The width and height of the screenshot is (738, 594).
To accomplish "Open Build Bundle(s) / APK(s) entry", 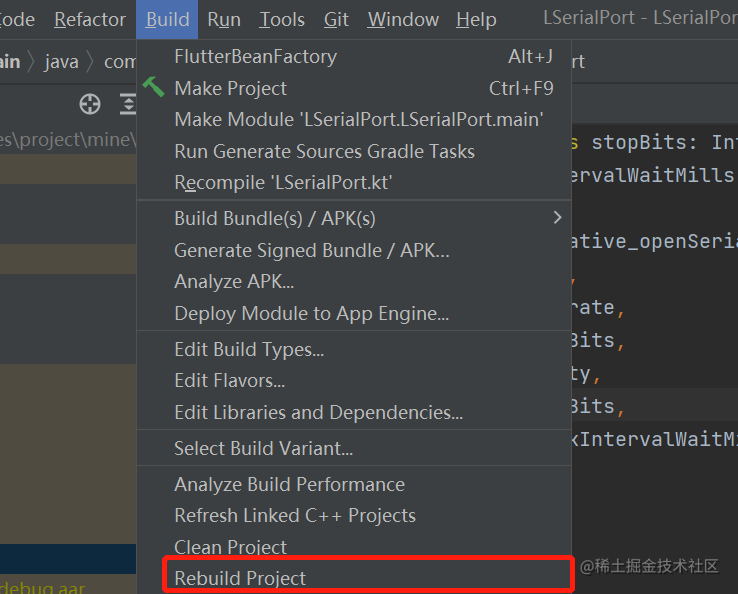I will (354, 218).
